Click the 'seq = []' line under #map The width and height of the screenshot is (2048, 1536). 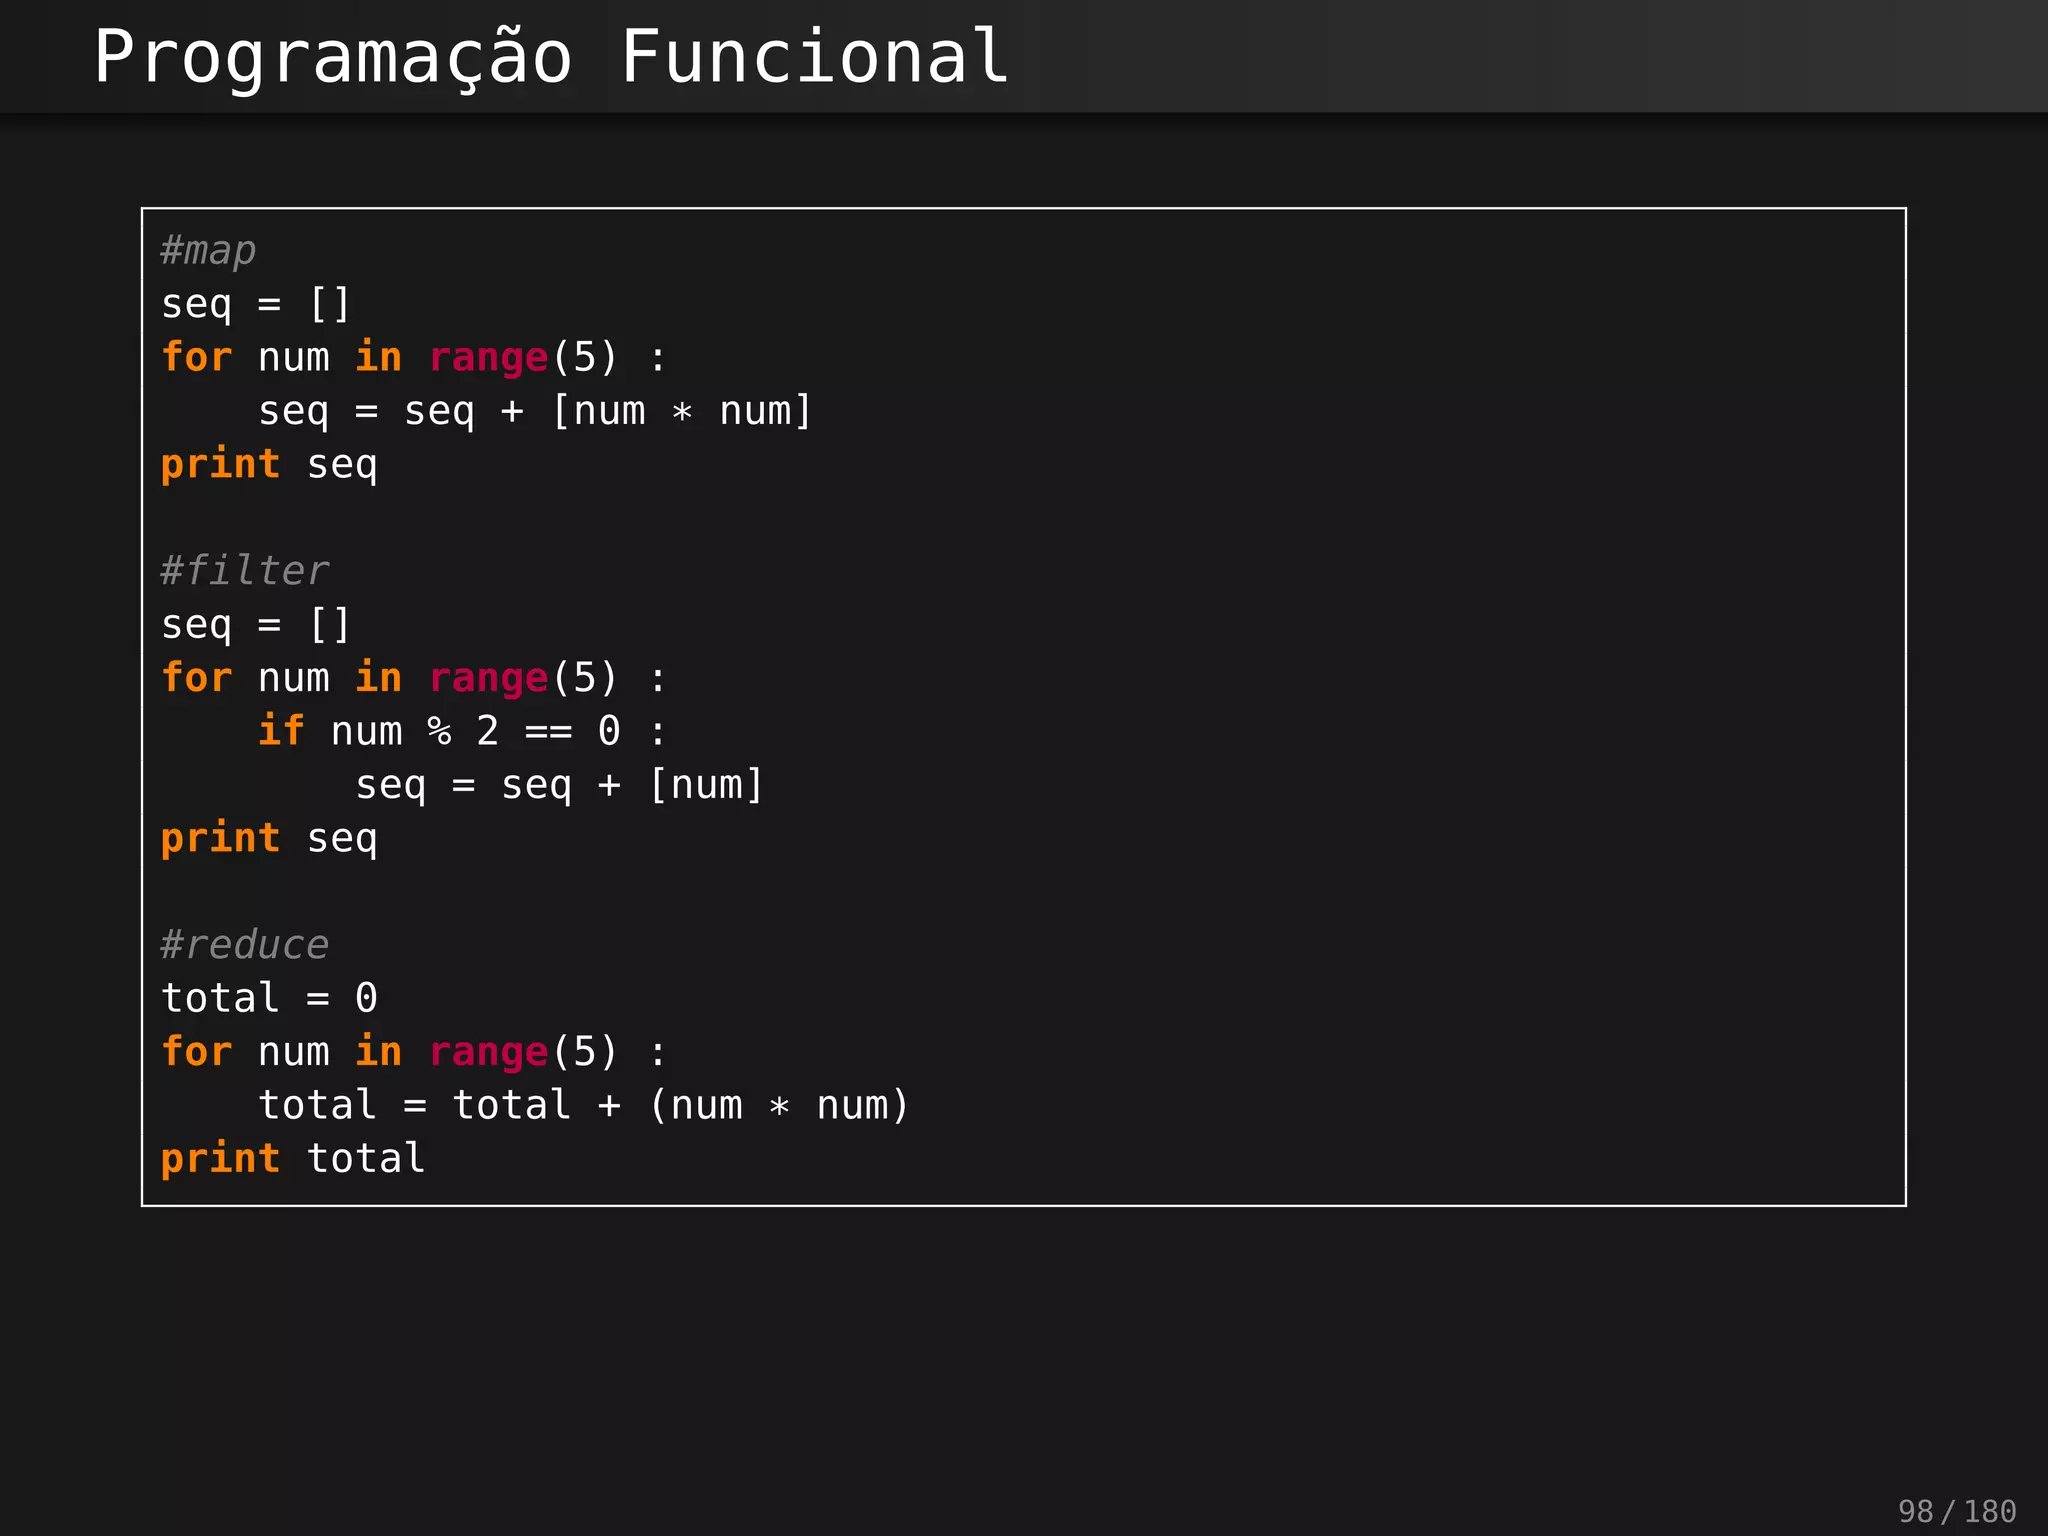pos(256,304)
